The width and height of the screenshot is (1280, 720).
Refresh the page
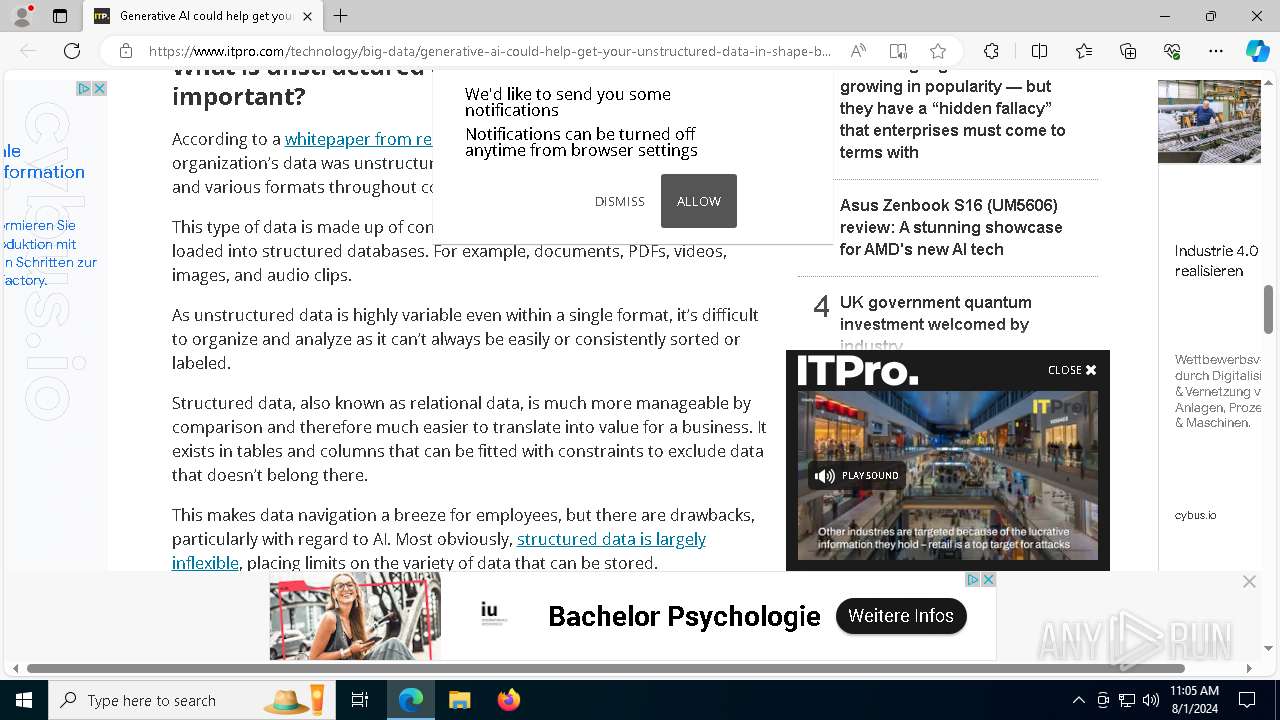tap(72, 51)
